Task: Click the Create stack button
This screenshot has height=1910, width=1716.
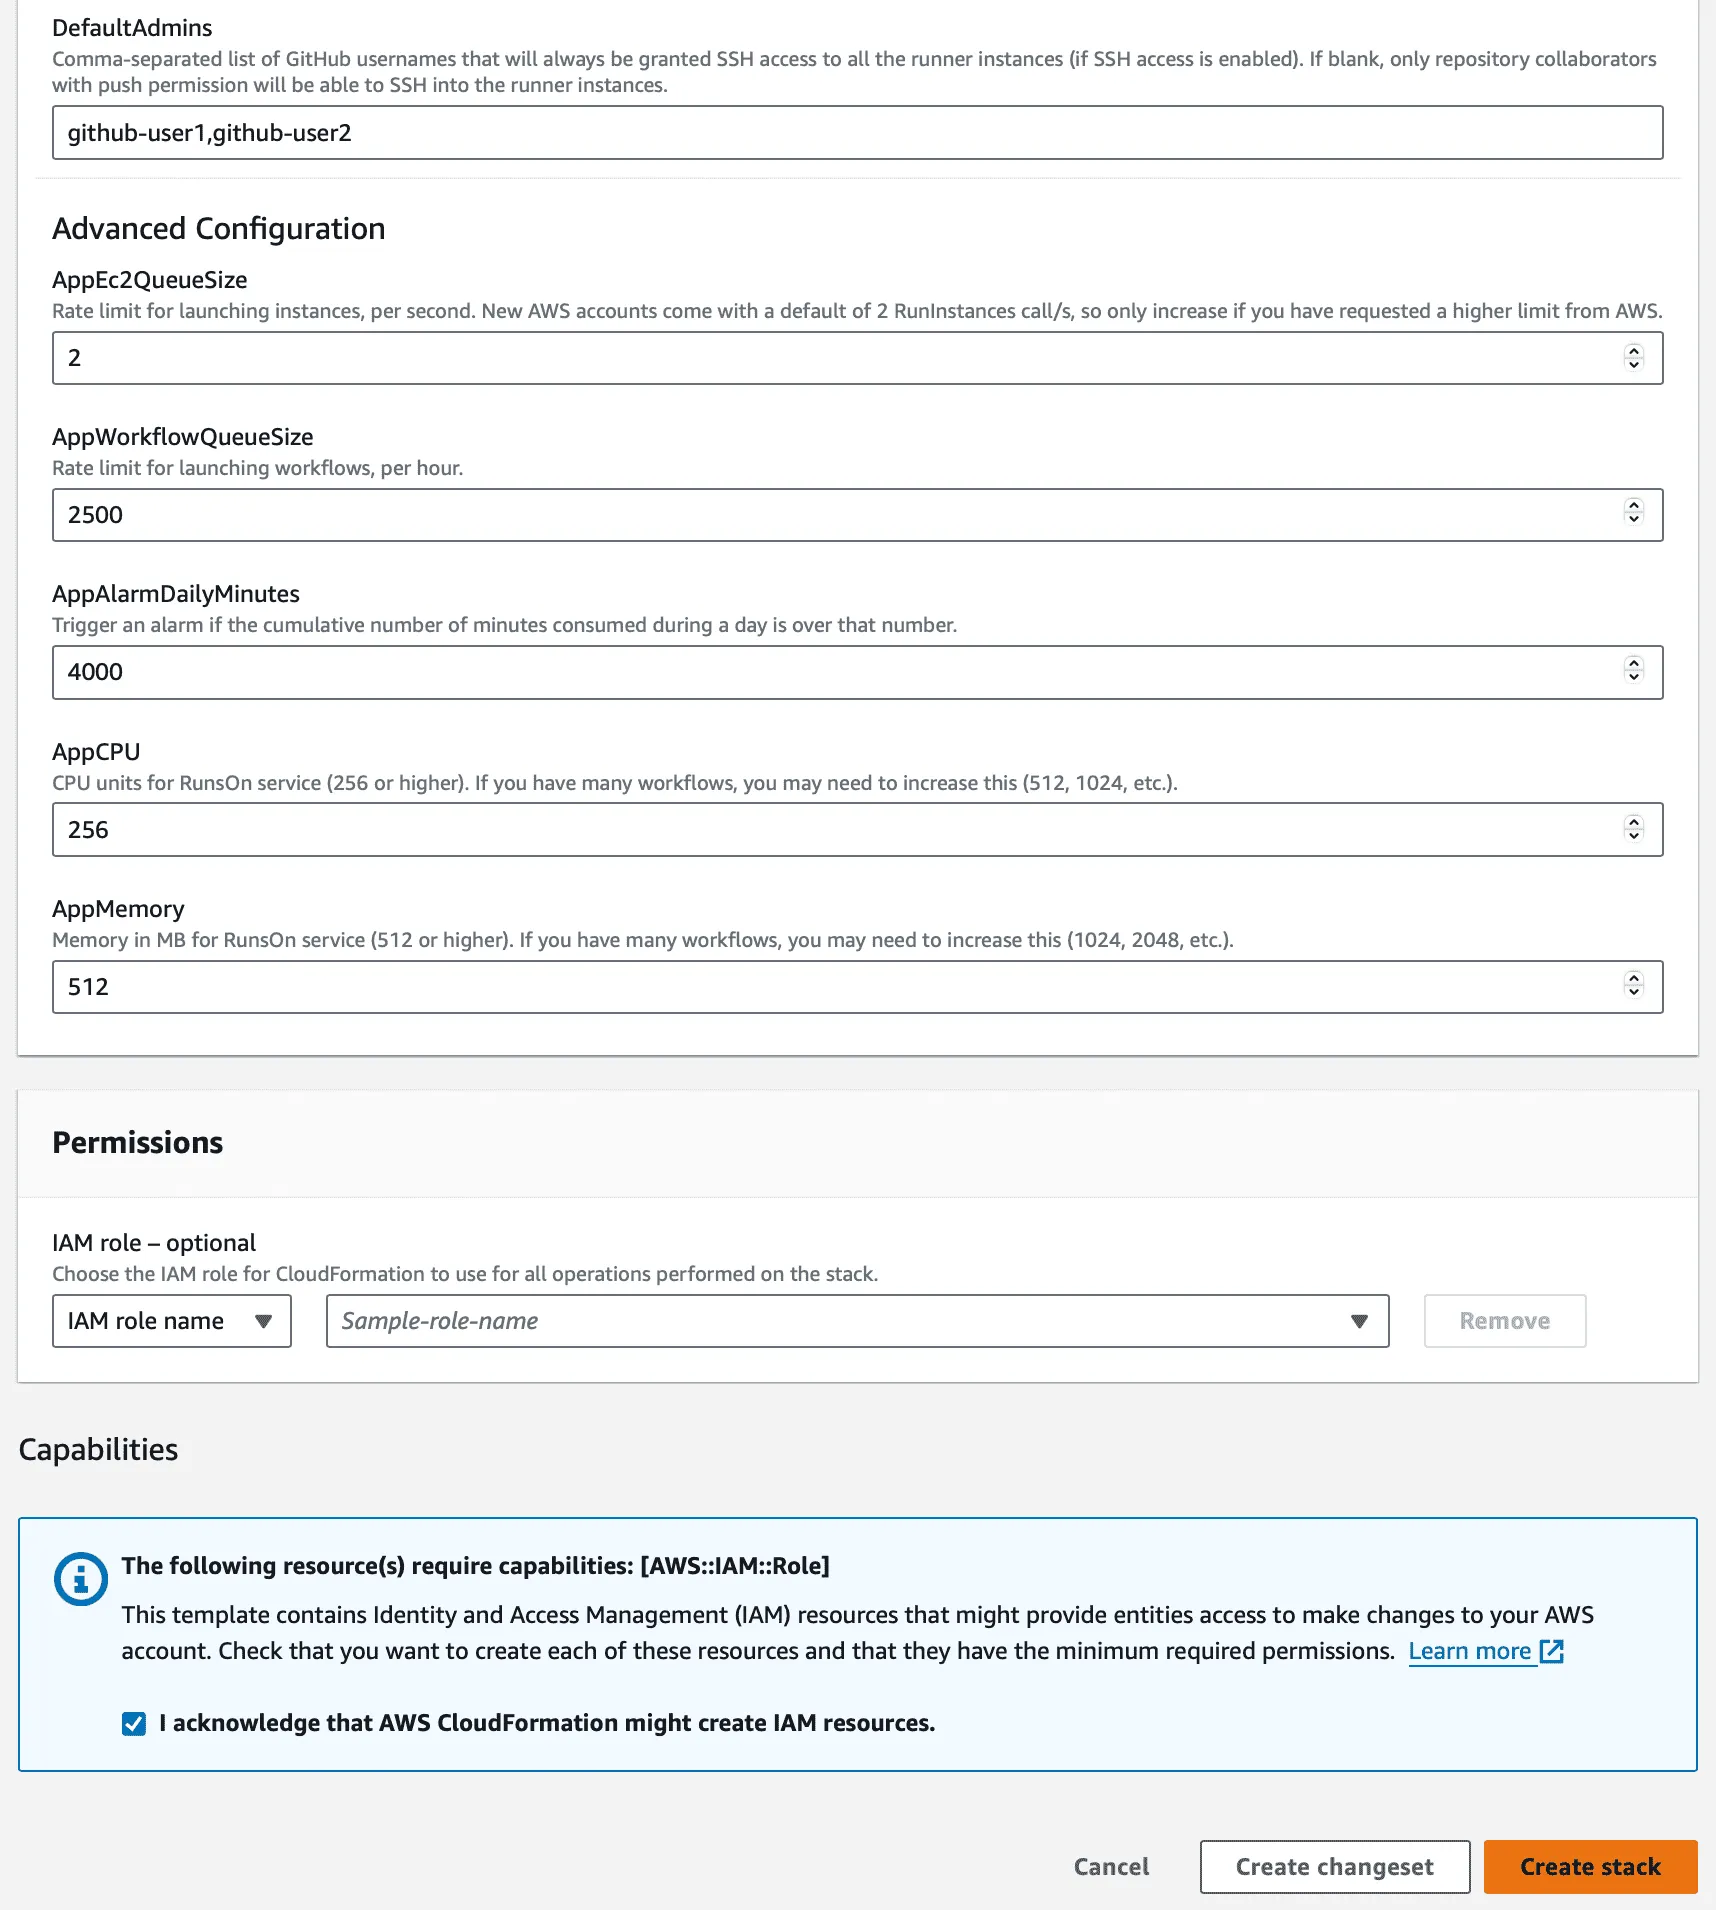Action: (1590, 1867)
